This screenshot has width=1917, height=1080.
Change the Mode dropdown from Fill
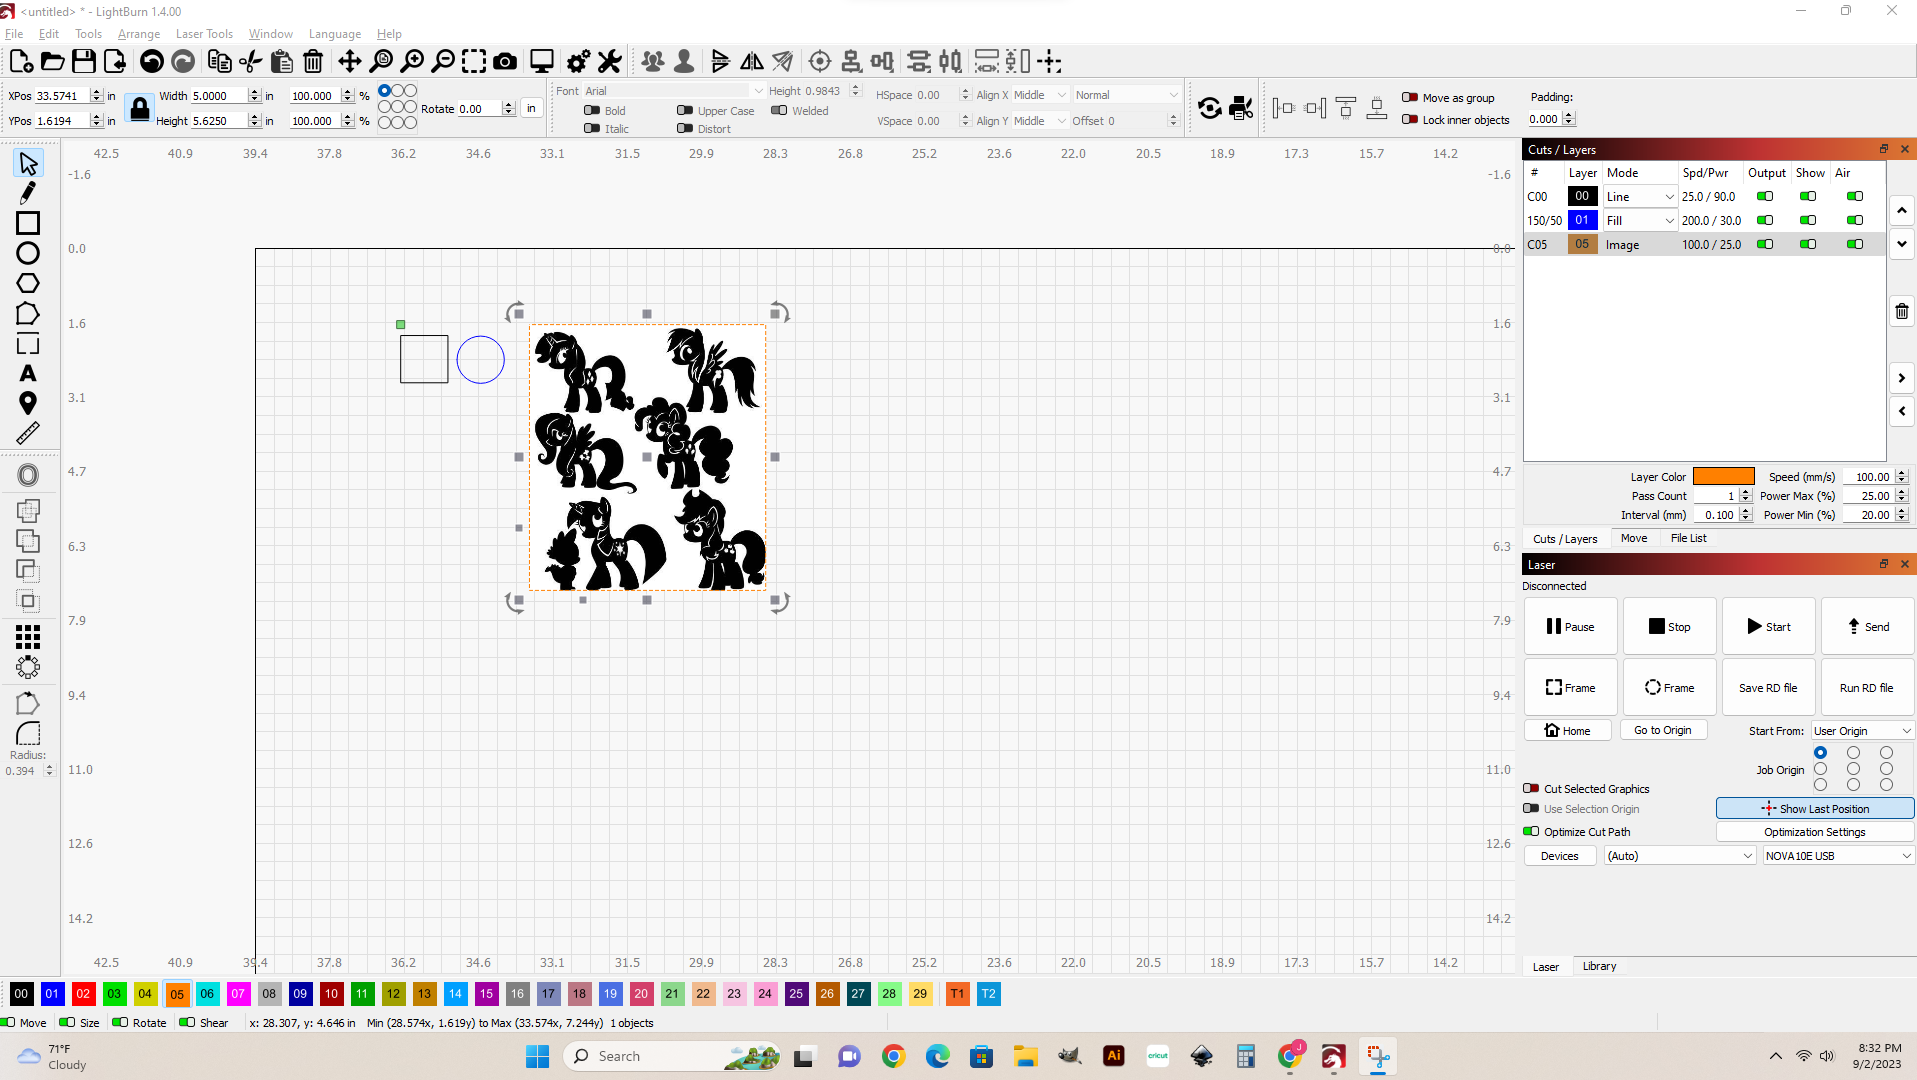pos(1639,220)
